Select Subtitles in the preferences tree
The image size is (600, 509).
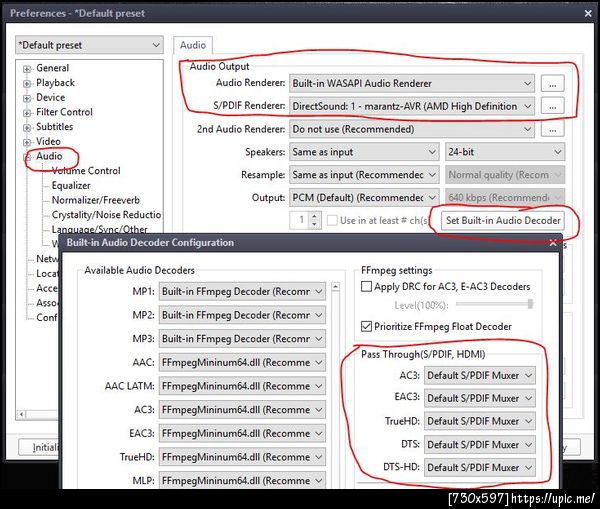54,127
